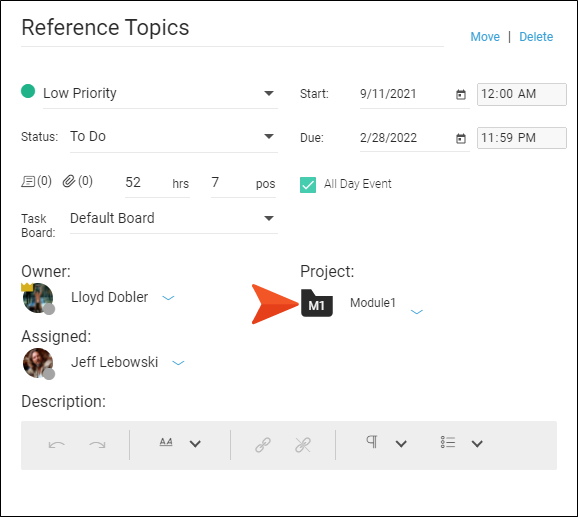Image resolution: width=578 pixels, height=517 pixels.
Task: Click the Delete link
Action: tap(536, 37)
